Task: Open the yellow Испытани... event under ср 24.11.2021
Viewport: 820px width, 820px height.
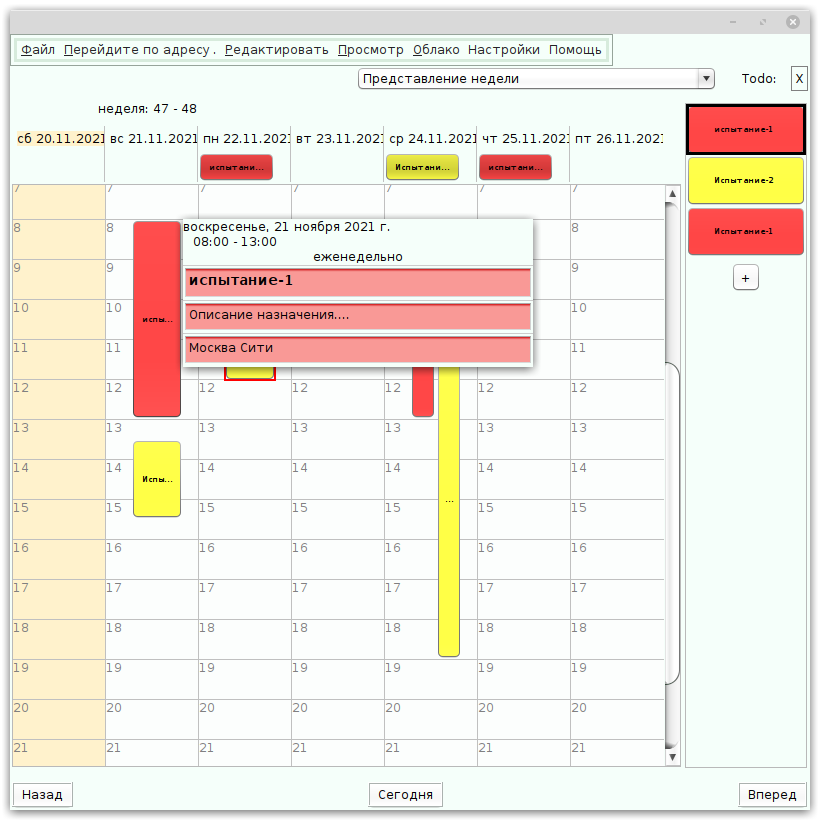Action: pyautogui.click(x=422, y=167)
